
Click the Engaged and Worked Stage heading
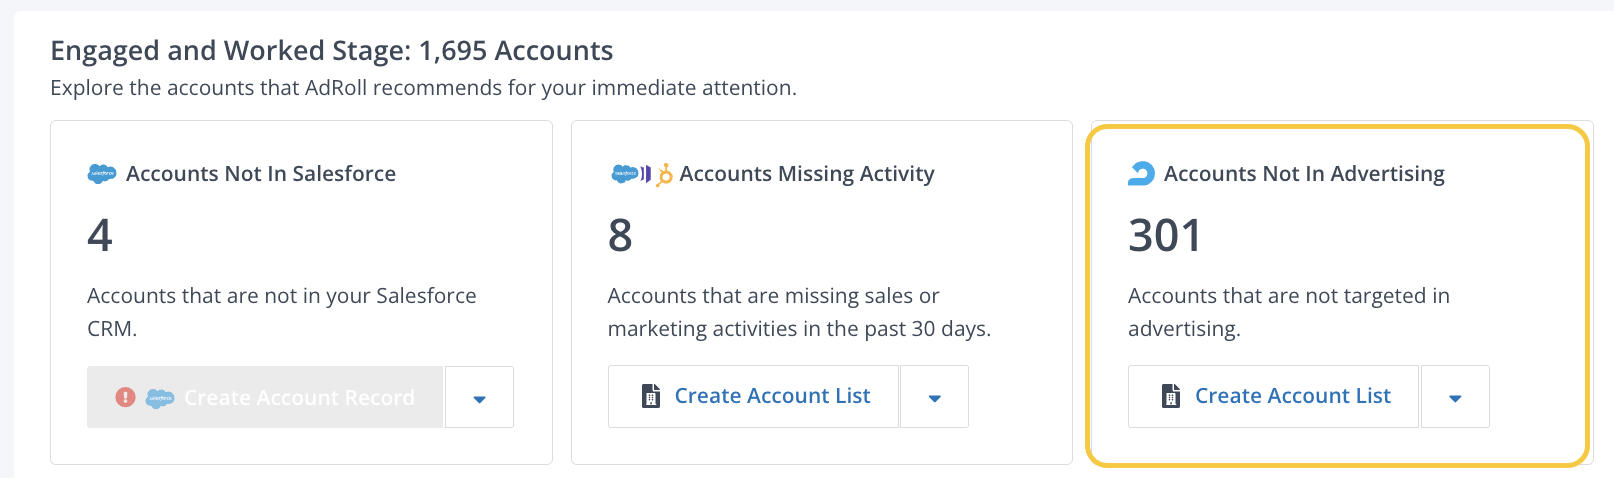click(x=332, y=51)
